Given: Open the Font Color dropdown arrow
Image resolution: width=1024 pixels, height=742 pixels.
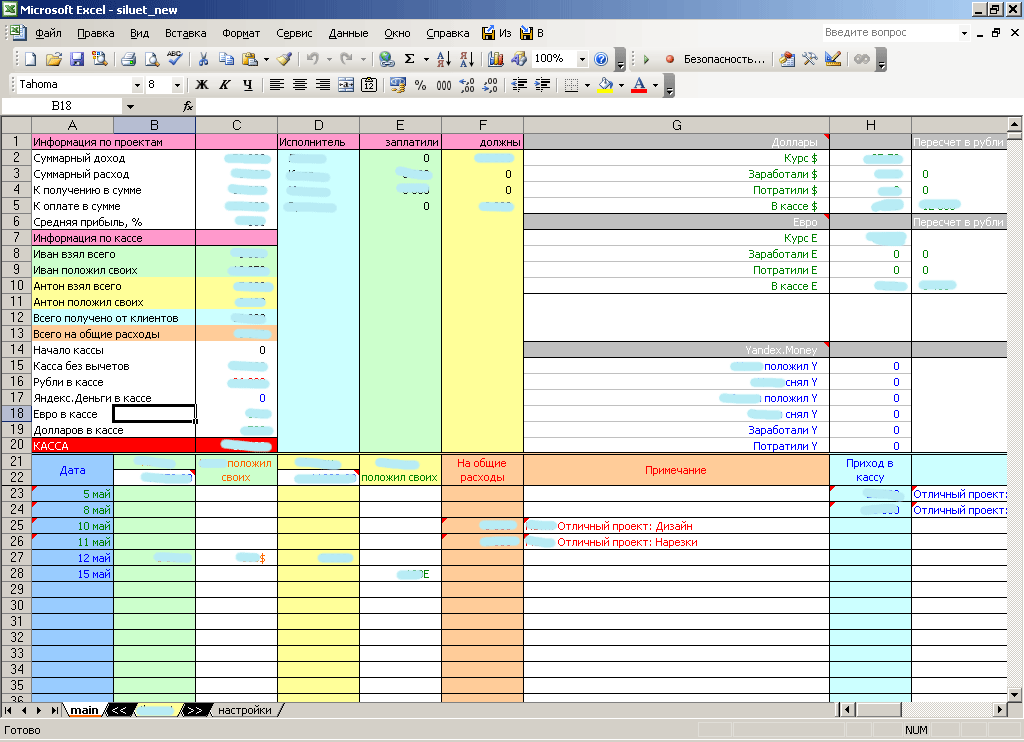Looking at the screenshot, I should click(x=655, y=85).
